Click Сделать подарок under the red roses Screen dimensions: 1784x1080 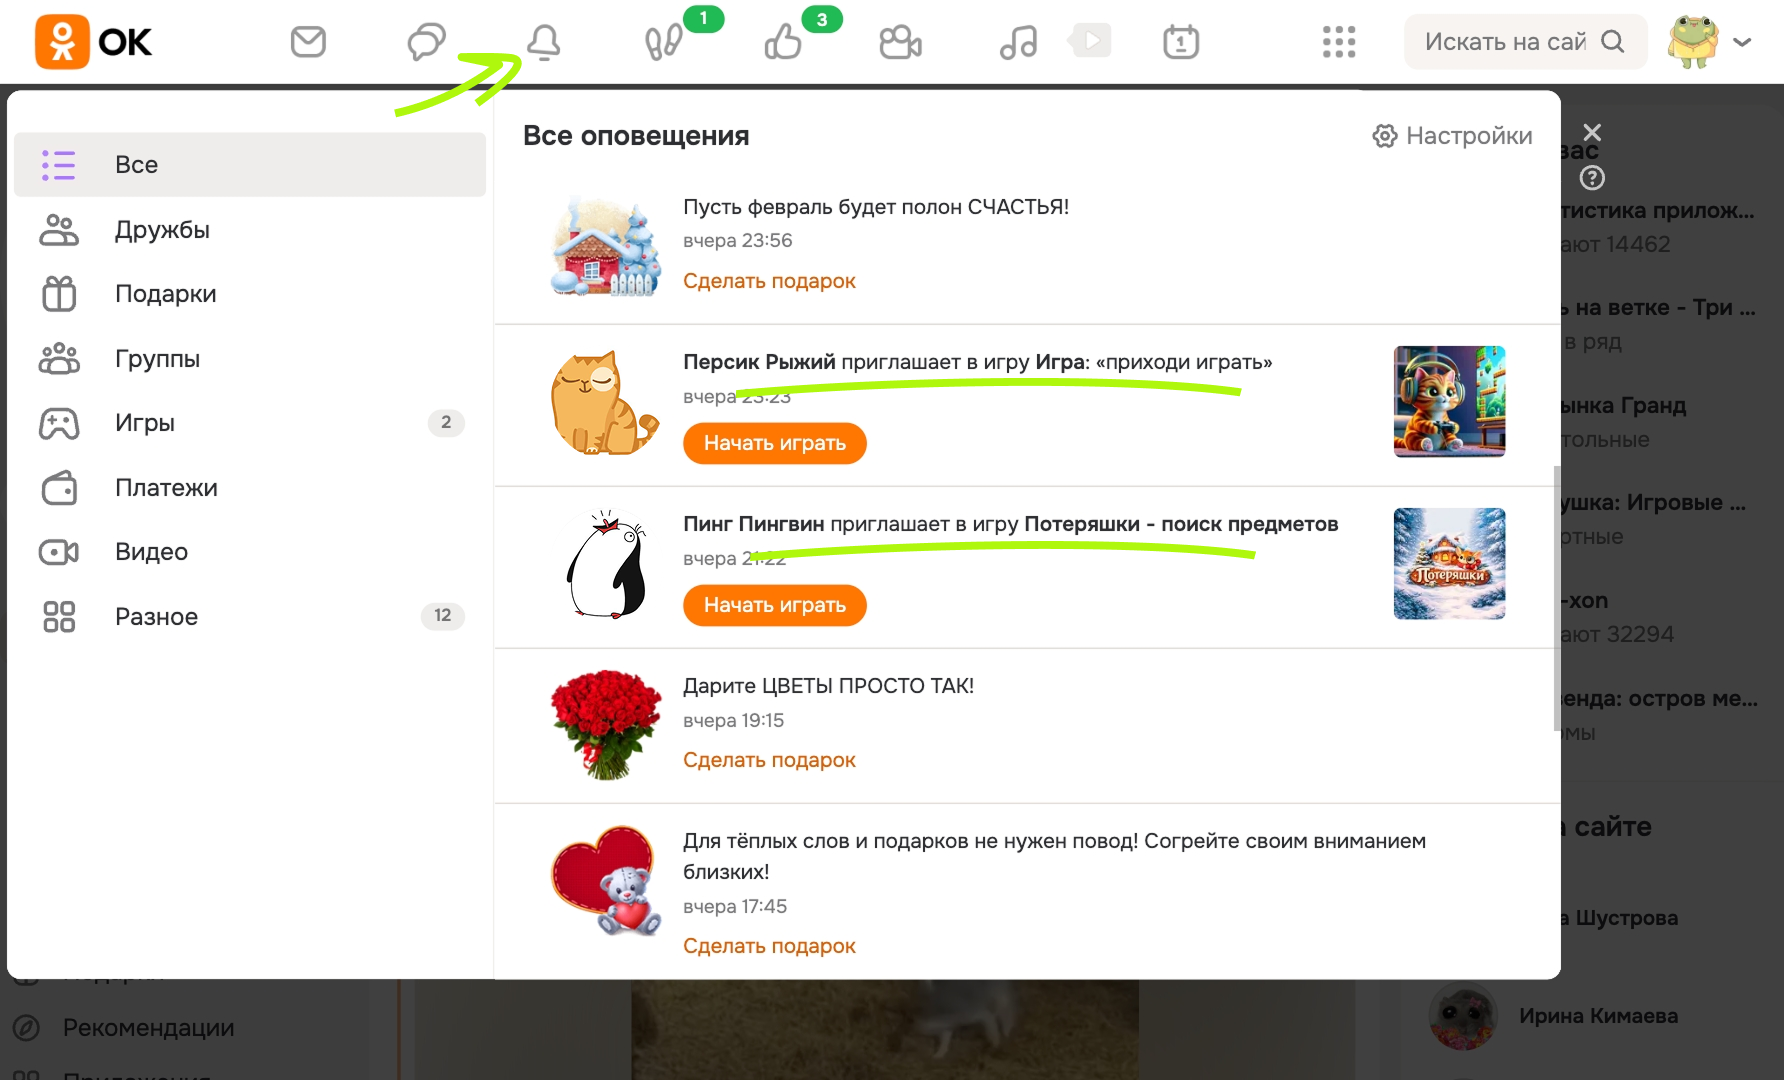click(769, 760)
